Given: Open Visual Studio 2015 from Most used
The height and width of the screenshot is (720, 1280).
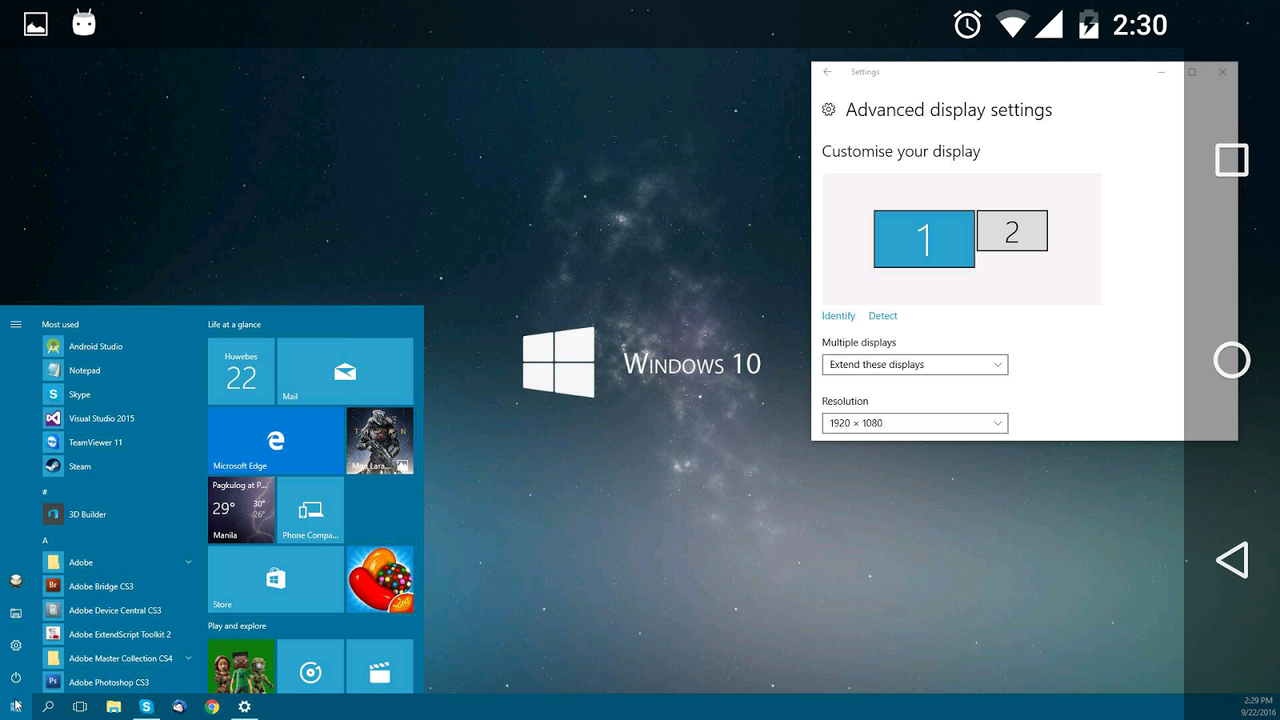Looking at the screenshot, I should 100,418.
